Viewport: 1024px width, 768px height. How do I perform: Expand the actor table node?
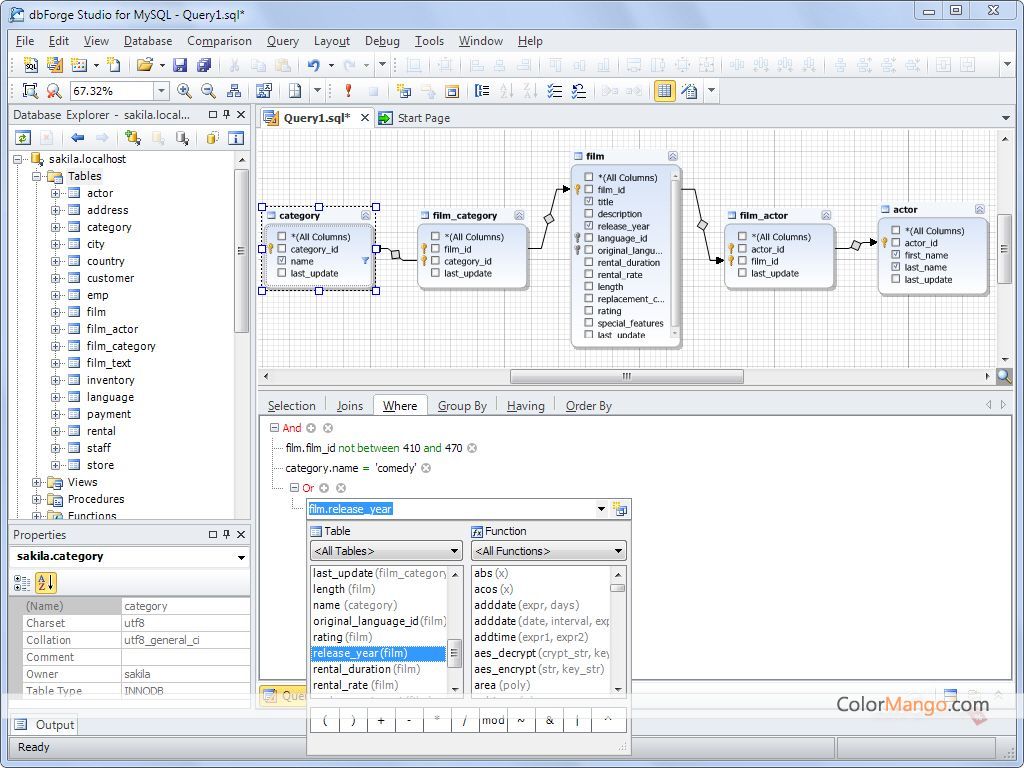pos(56,193)
